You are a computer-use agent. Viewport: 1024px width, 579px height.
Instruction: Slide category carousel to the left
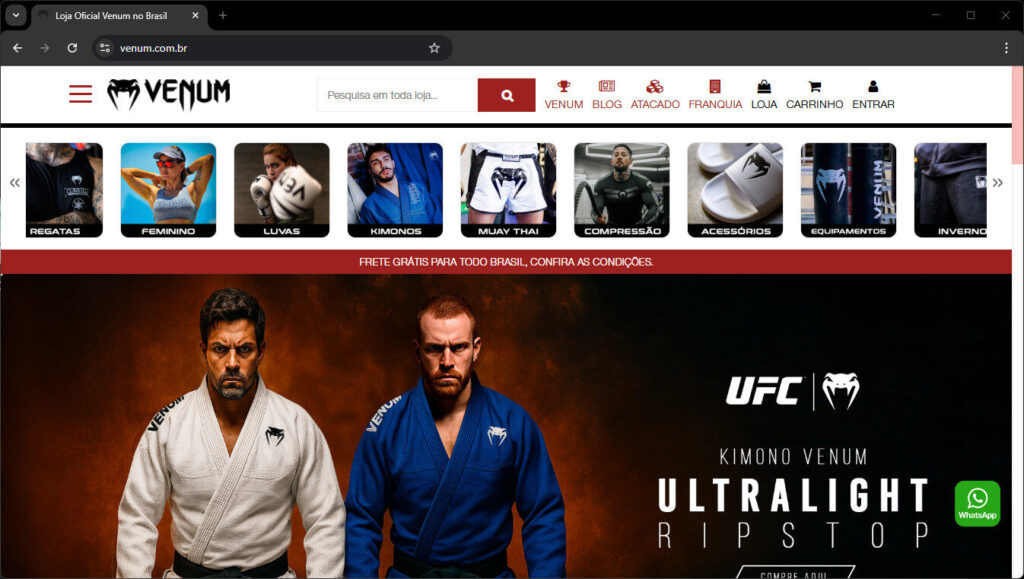[14, 183]
